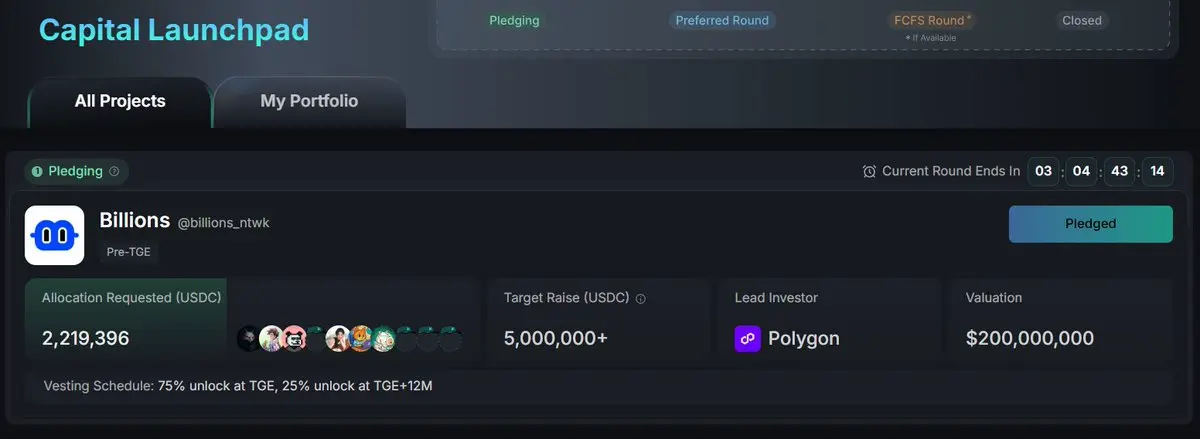This screenshot has width=1200, height=439.
Task: Click the orange cat pledger avatar
Action: coord(361,339)
